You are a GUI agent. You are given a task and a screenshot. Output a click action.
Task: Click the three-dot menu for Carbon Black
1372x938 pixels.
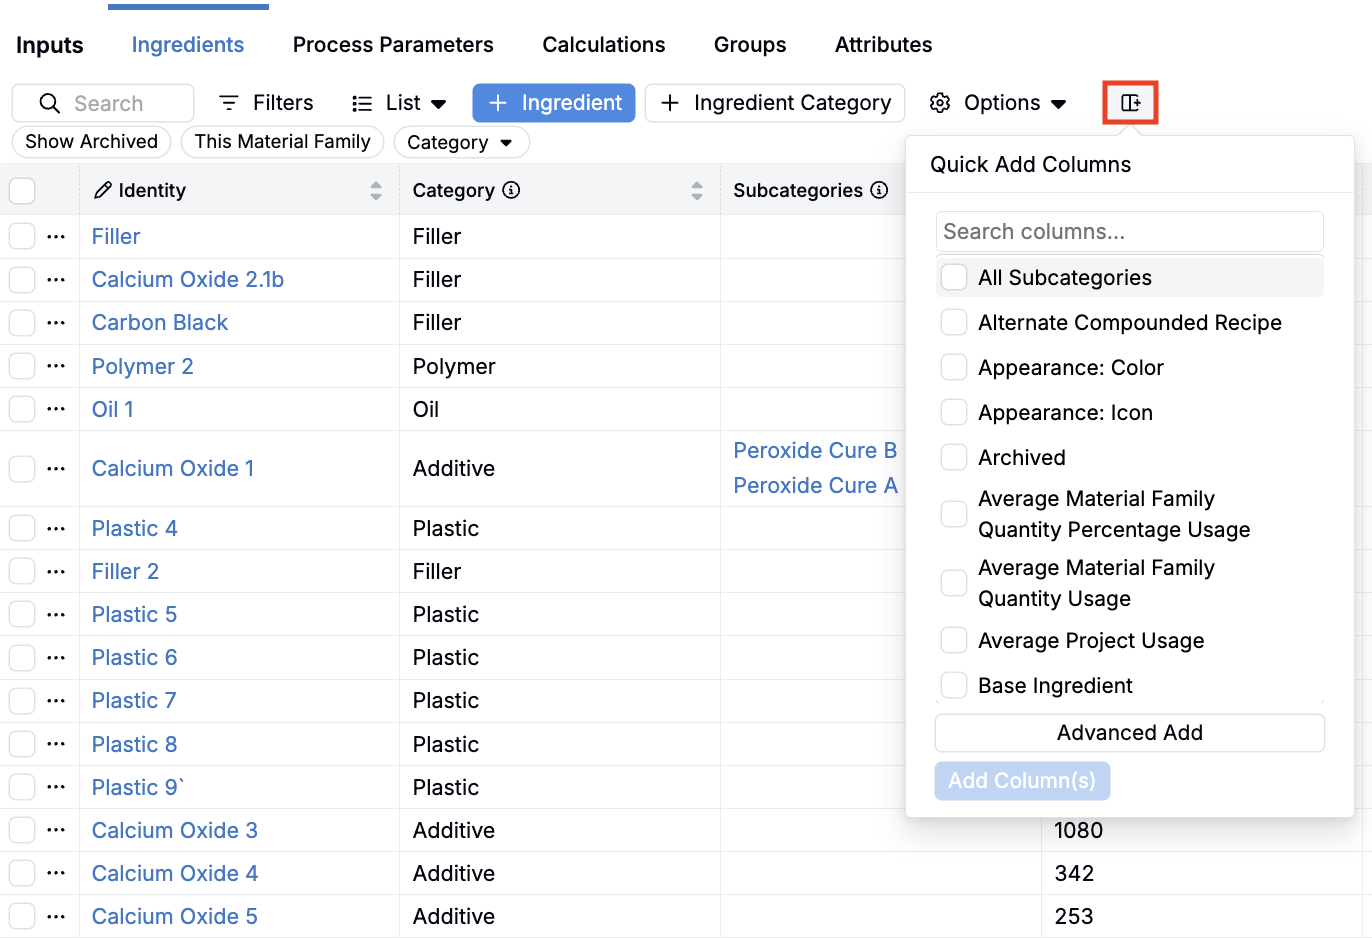click(x=56, y=323)
